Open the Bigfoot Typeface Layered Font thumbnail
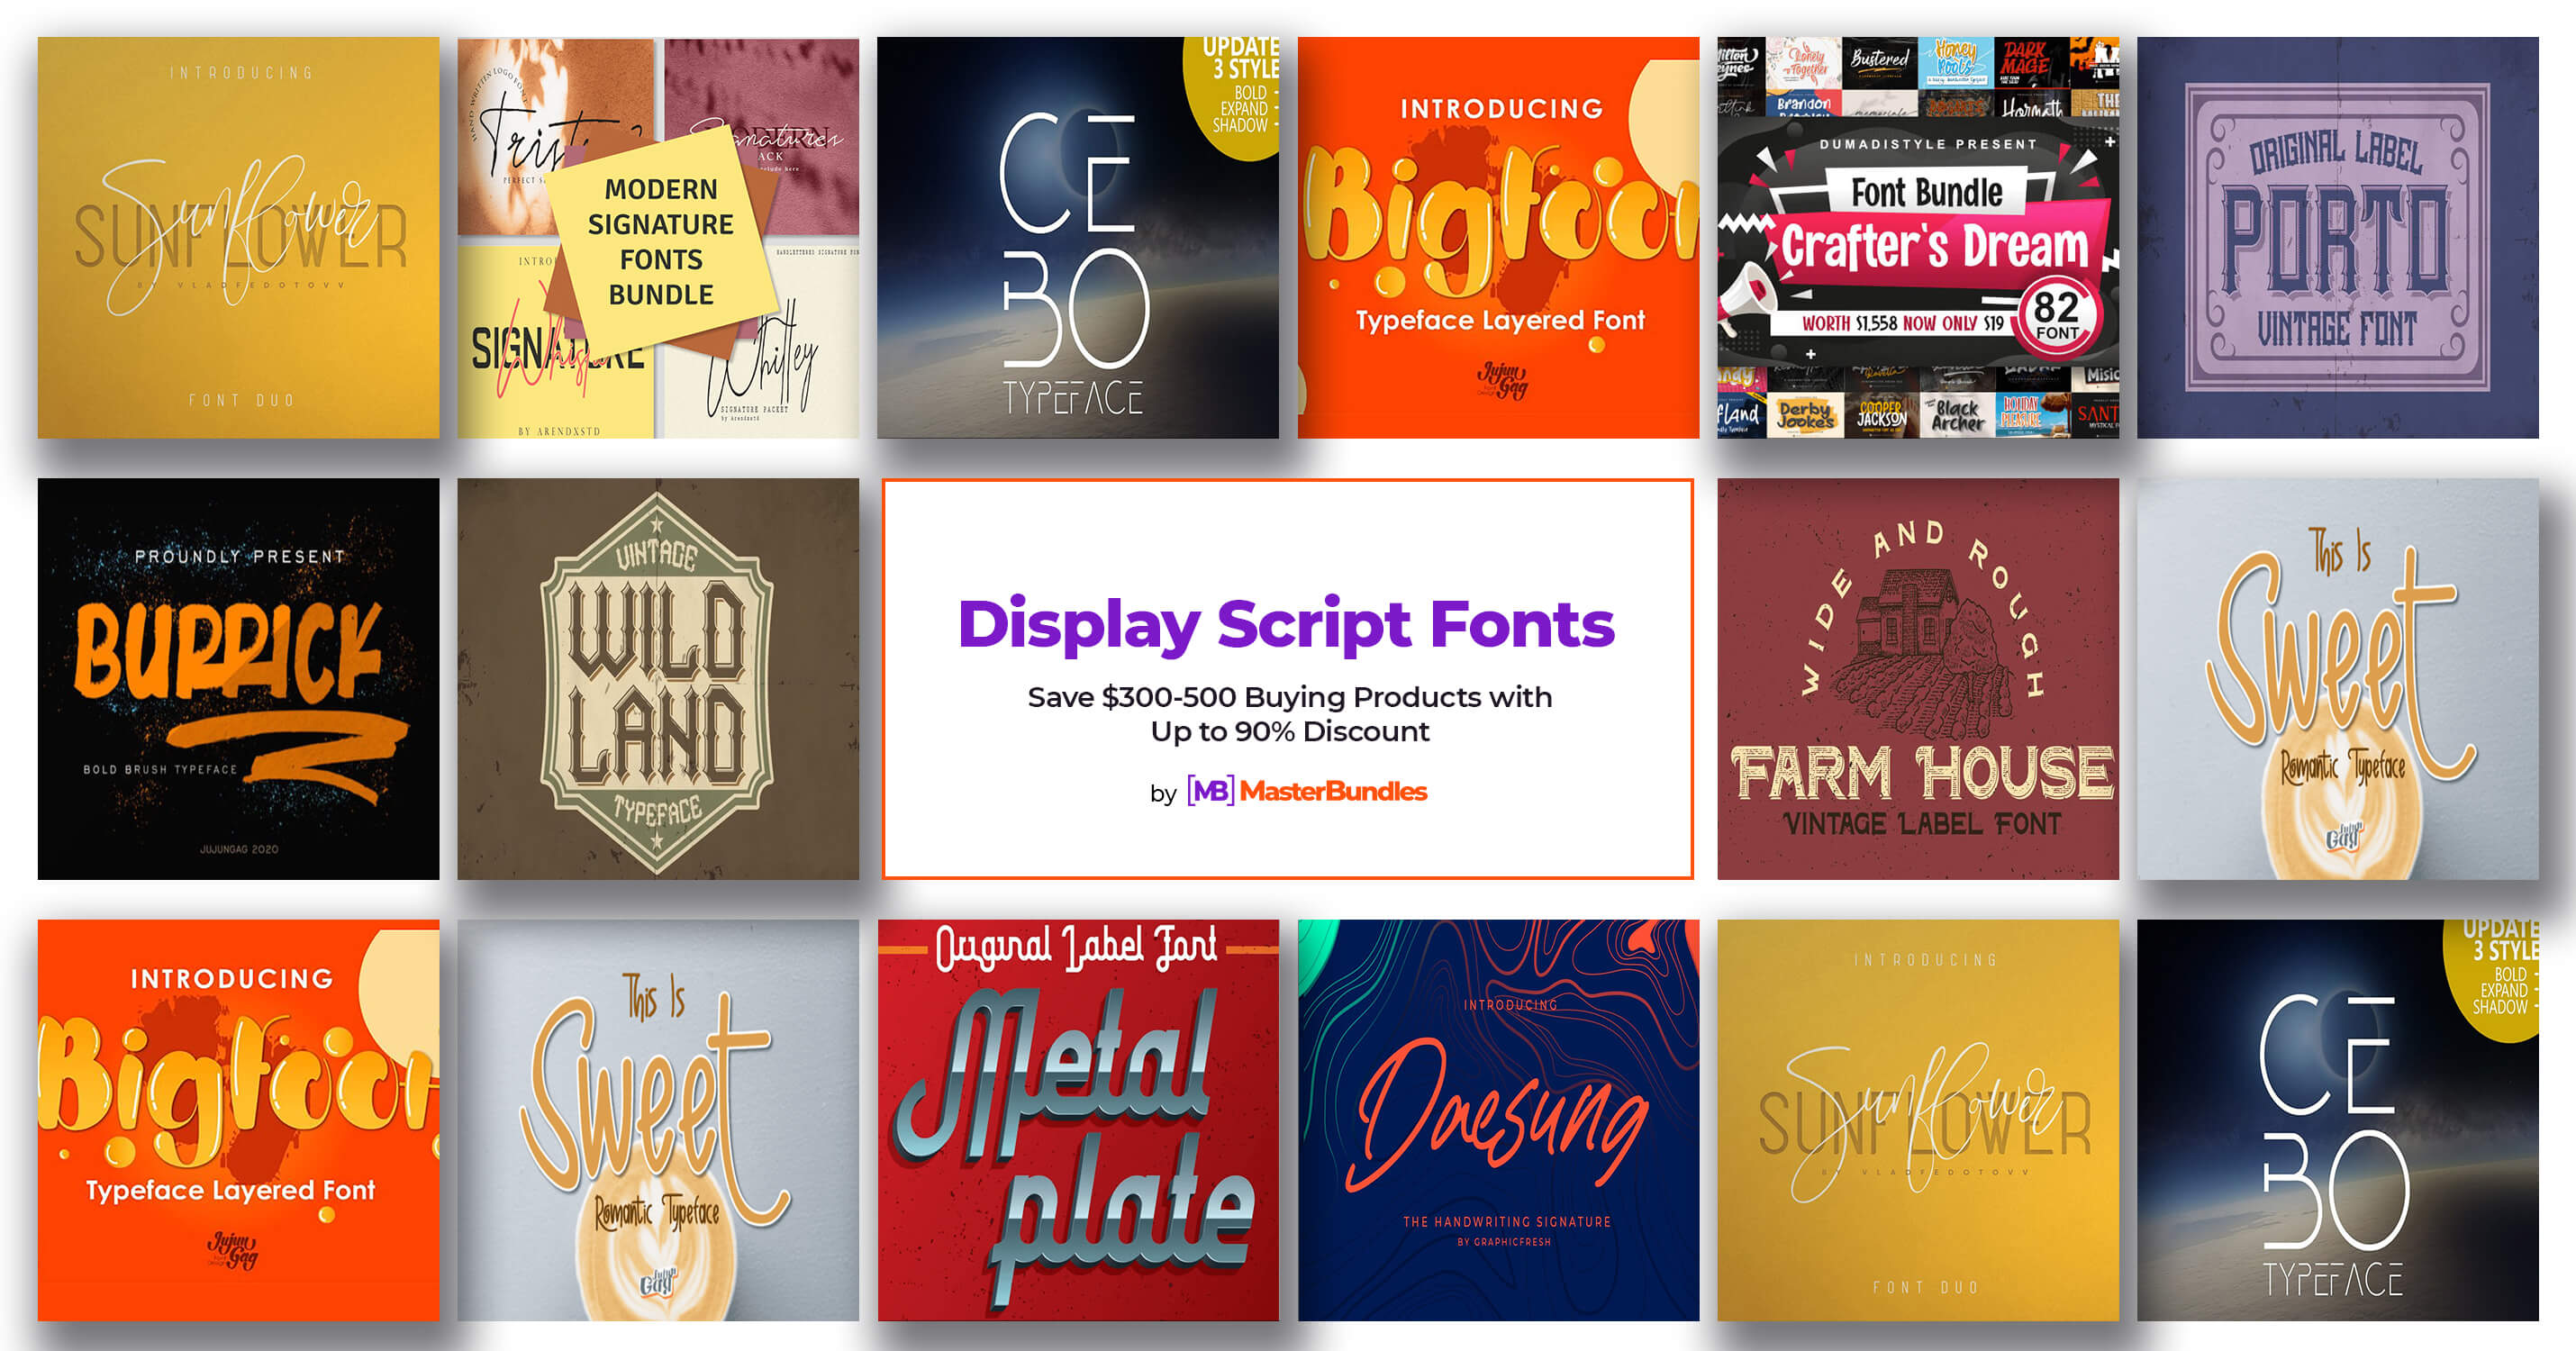Viewport: 2576px width, 1351px height. pos(1497,240)
